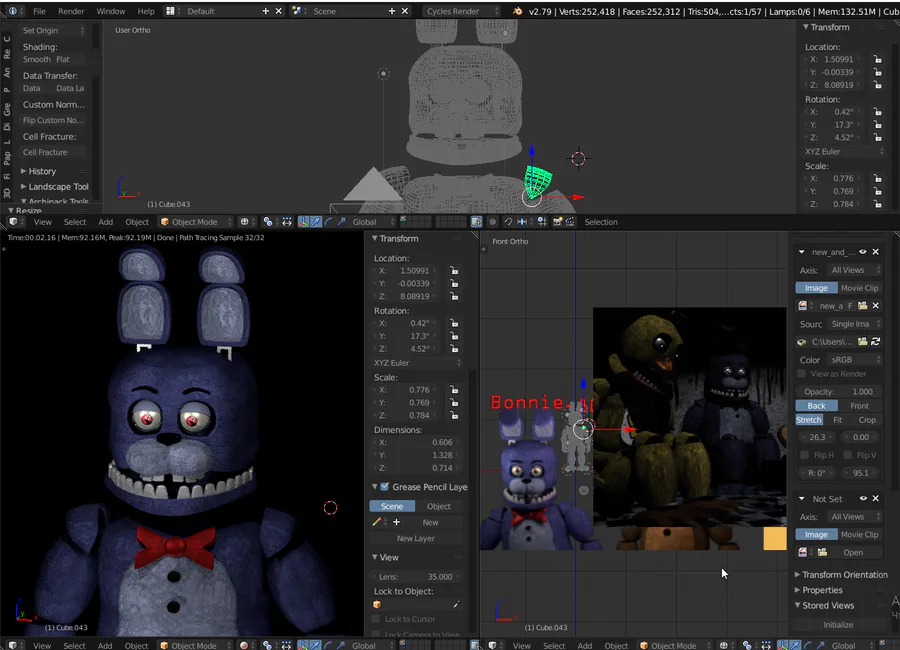Screen dimensions: 900x650
Task: Expand the Landscape Tool panel
Action: click(55, 187)
